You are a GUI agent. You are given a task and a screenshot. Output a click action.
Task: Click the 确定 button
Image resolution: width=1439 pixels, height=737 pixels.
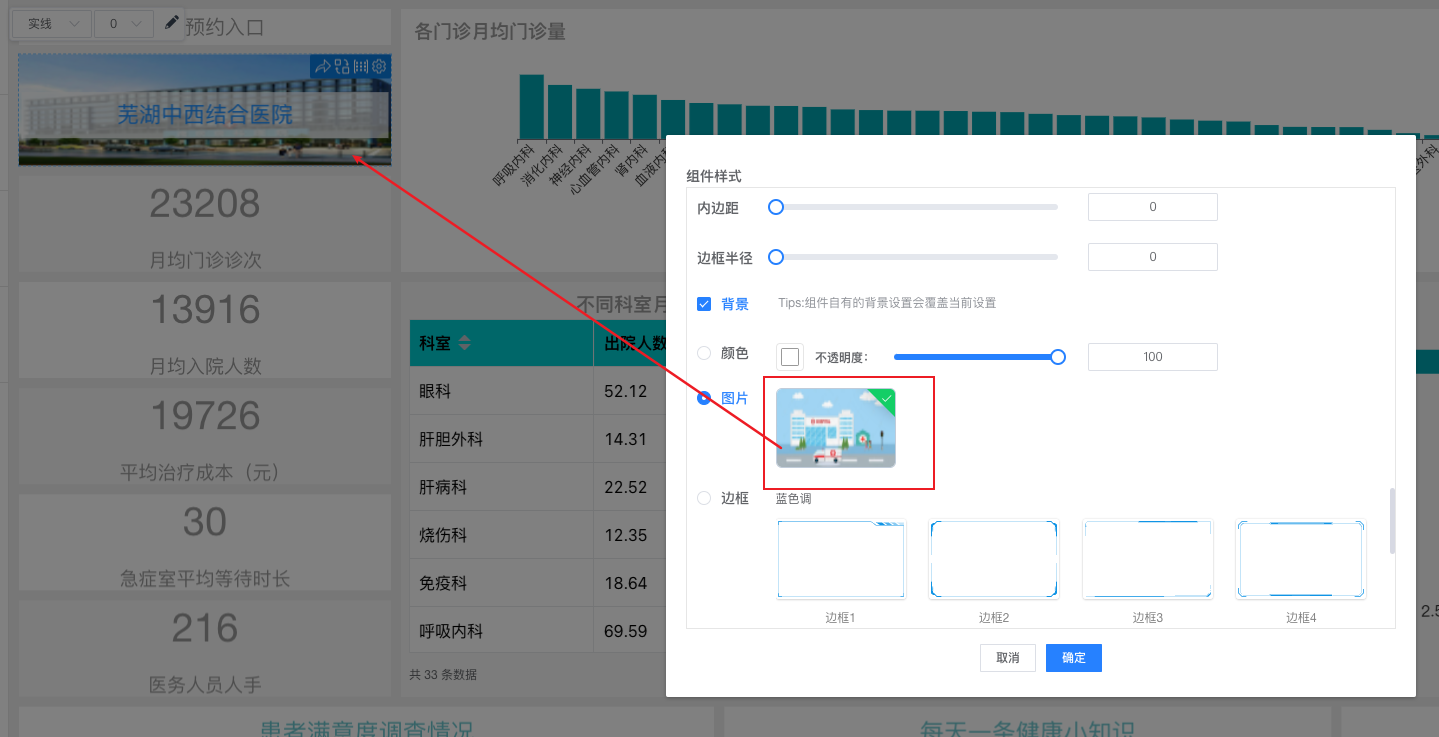(x=1074, y=658)
